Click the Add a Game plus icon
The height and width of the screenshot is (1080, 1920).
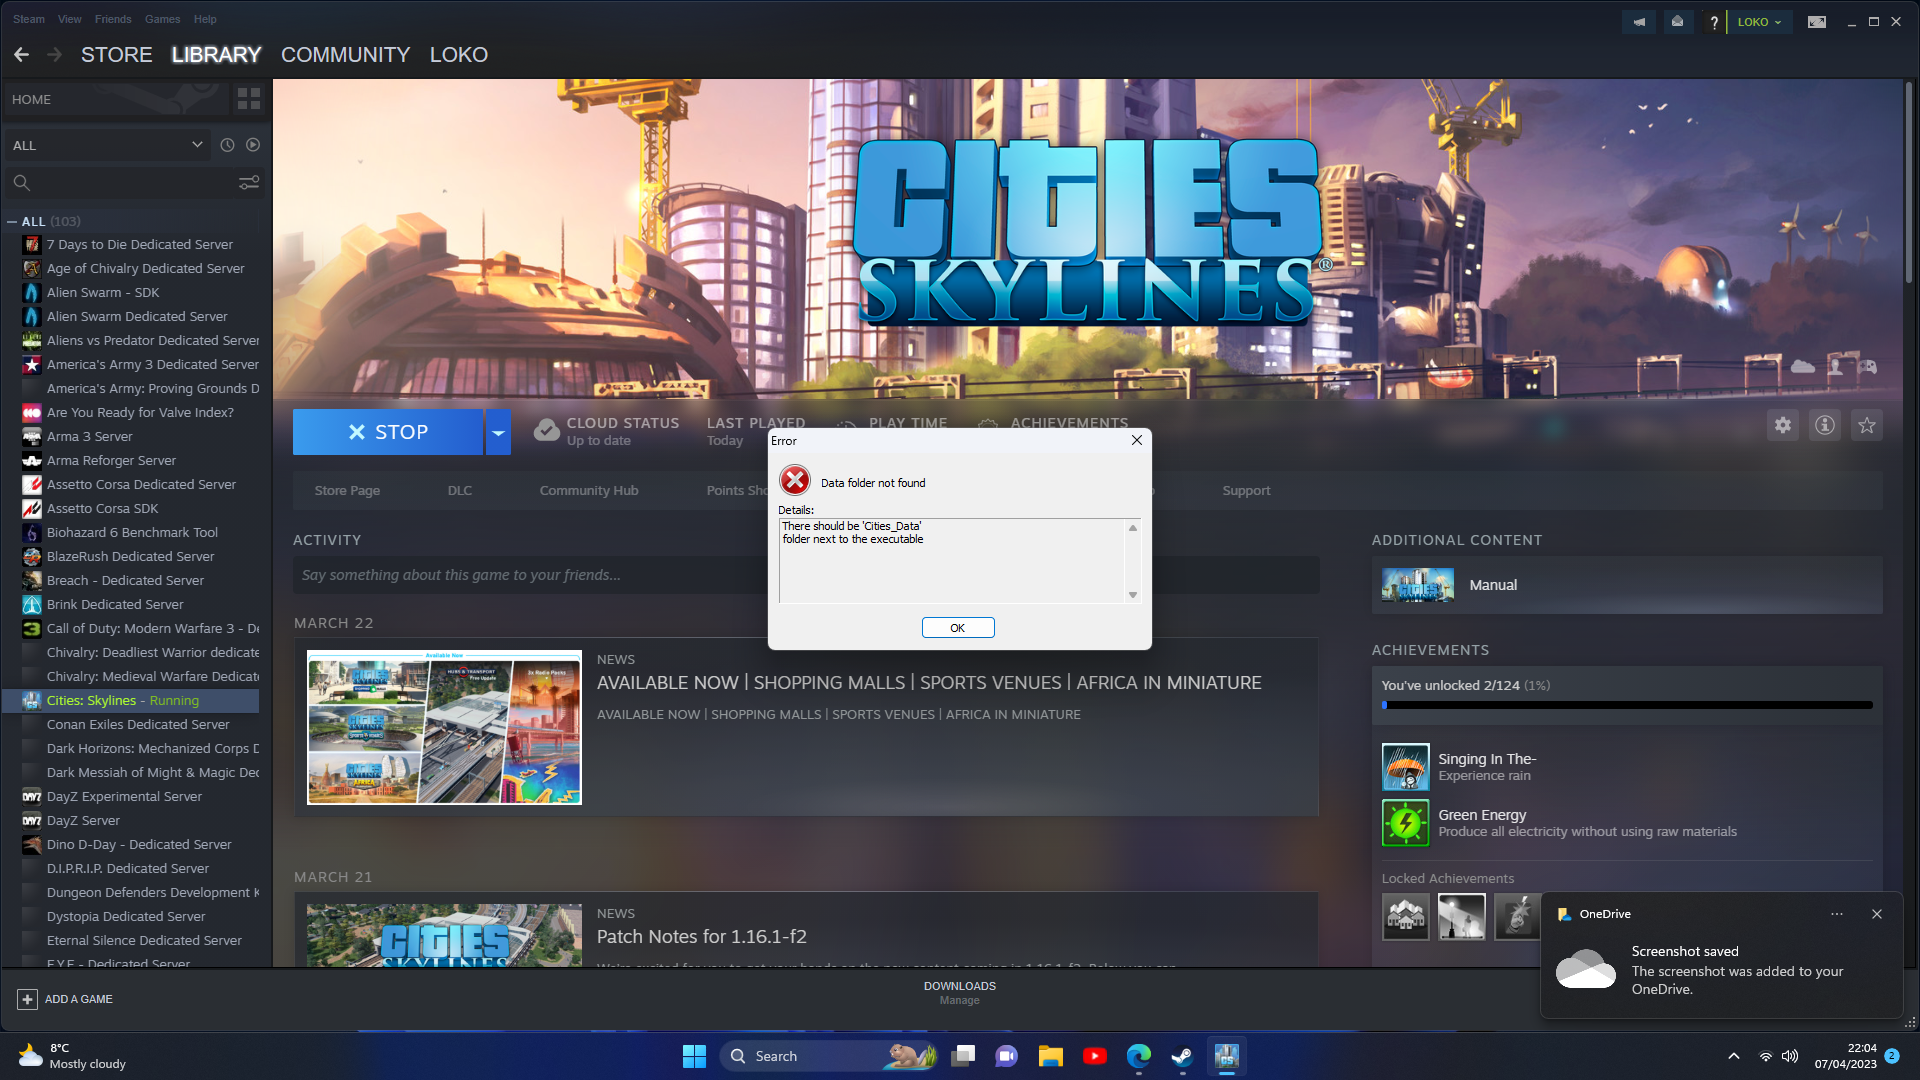pyautogui.click(x=27, y=999)
